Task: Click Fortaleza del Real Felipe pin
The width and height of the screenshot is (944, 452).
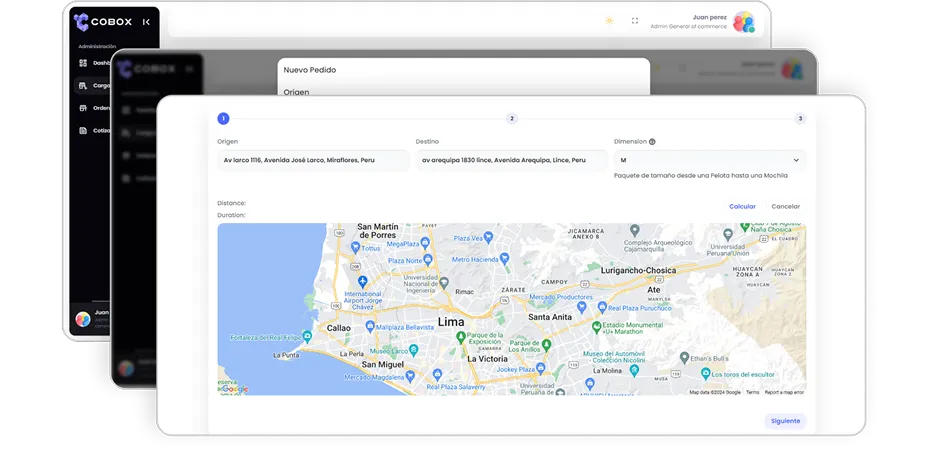Action: tap(307, 336)
